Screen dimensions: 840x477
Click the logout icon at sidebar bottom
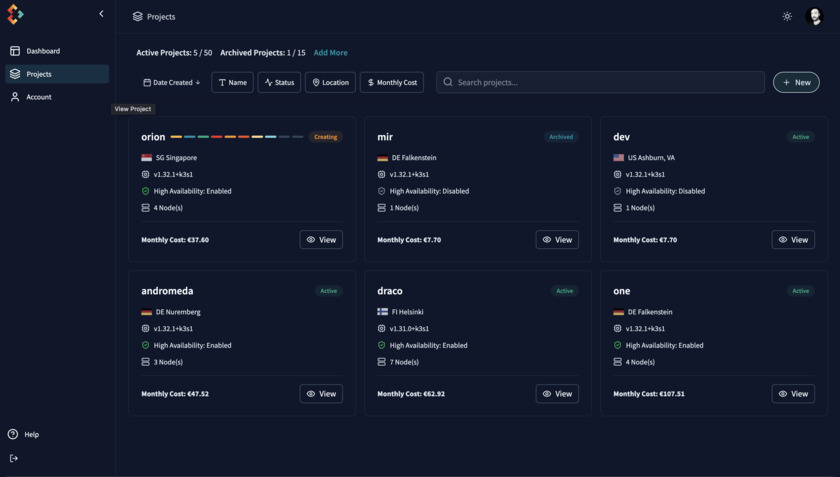point(14,458)
